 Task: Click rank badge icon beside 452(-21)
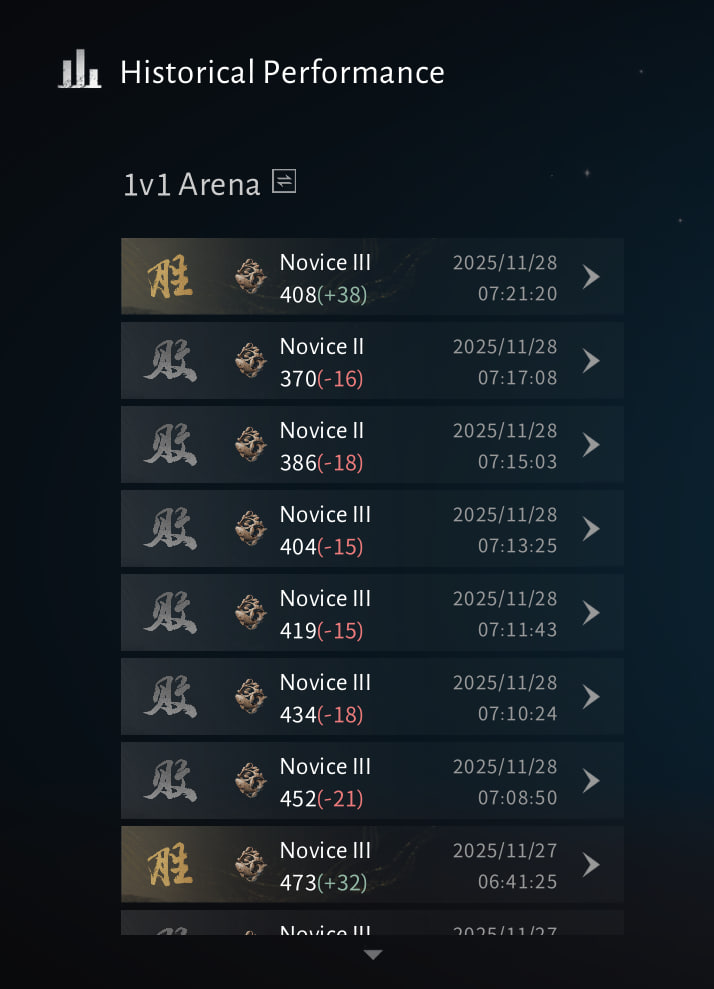[250, 780]
